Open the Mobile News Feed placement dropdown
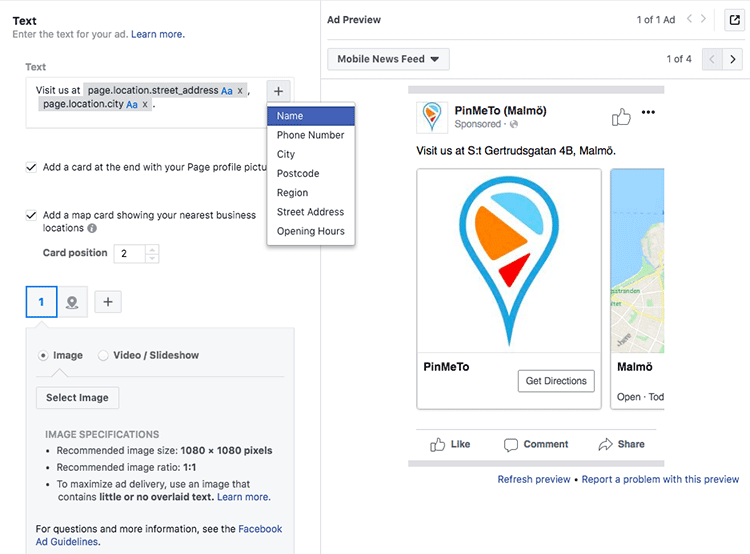750x554 pixels. (388, 59)
